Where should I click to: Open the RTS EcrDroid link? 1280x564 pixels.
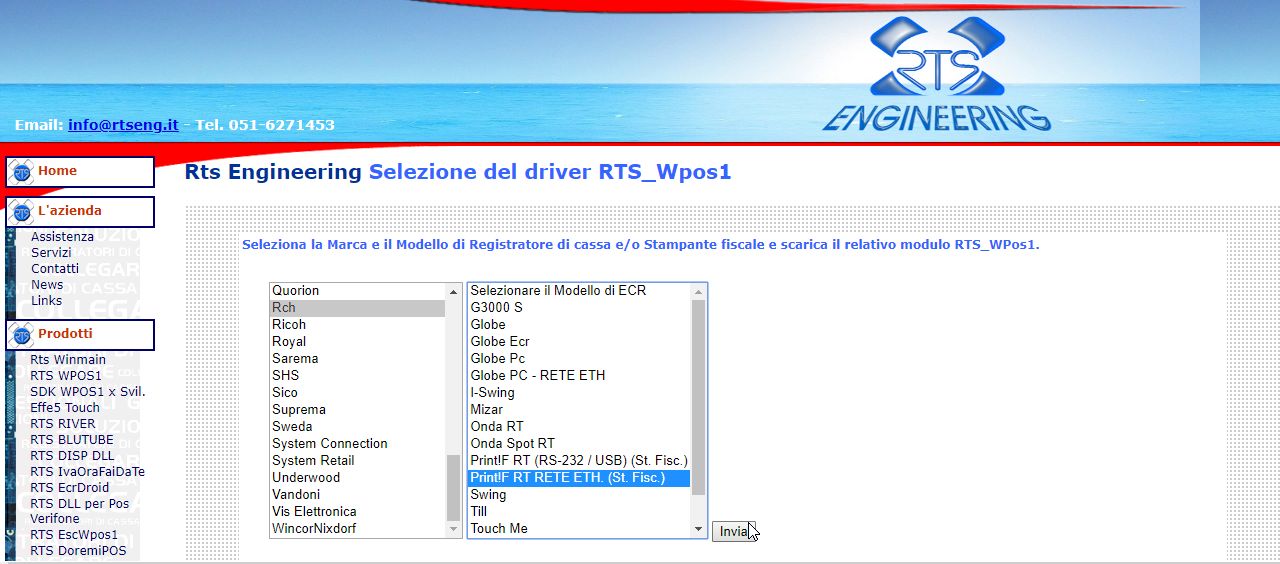click(70, 488)
